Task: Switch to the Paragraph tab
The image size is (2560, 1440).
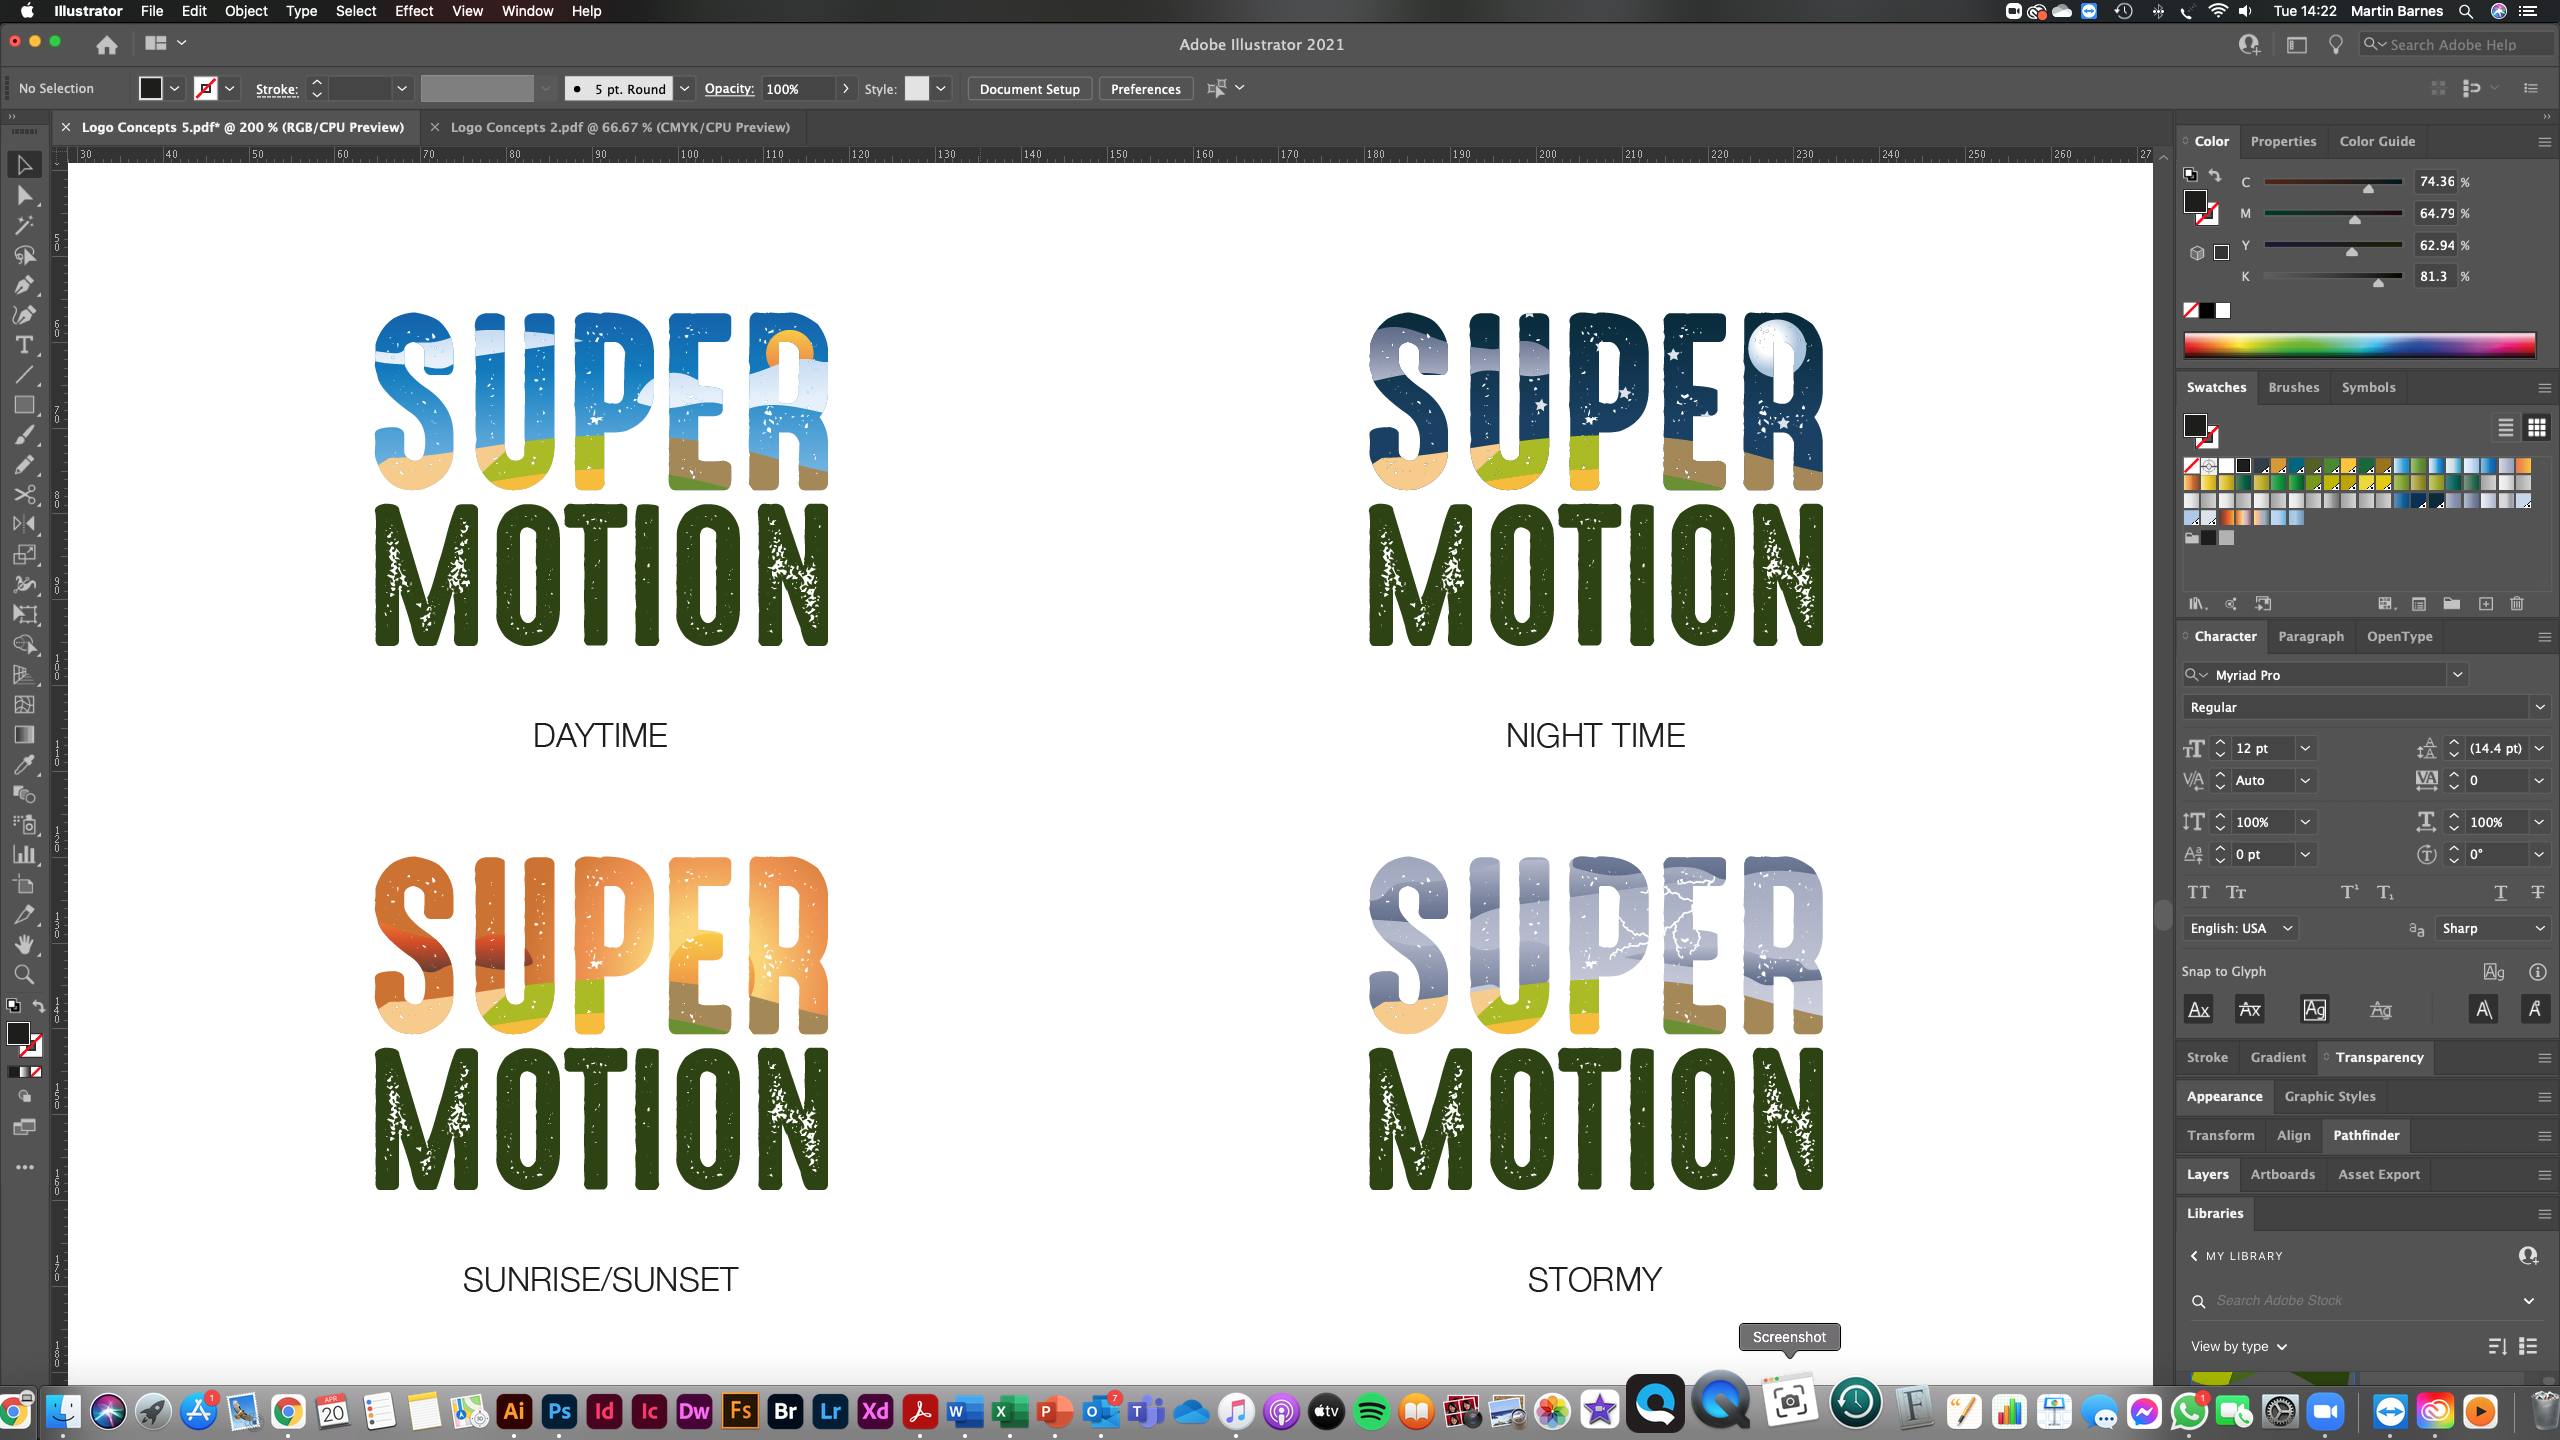Action: tap(2311, 636)
